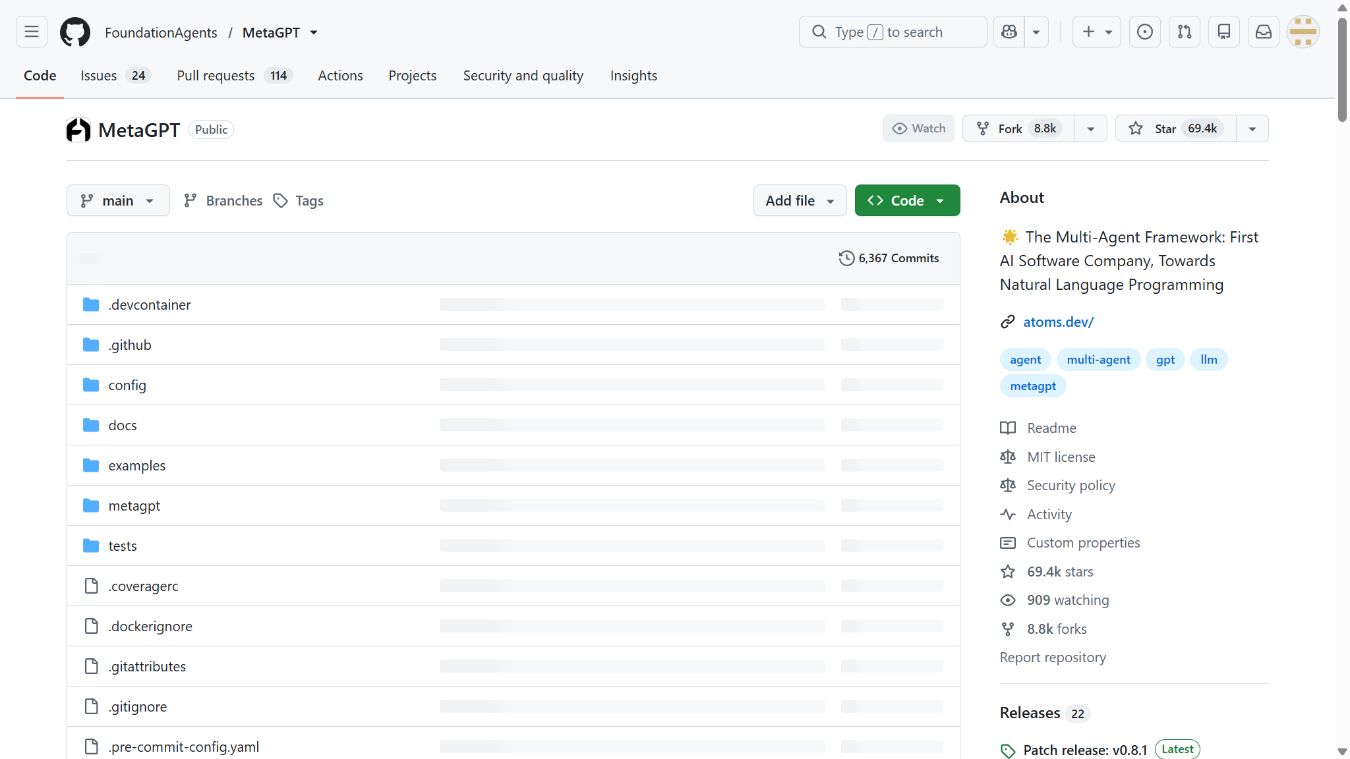Open the hamburger navigation menu
This screenshot has width=1350, height=759.
click(32, 32)
